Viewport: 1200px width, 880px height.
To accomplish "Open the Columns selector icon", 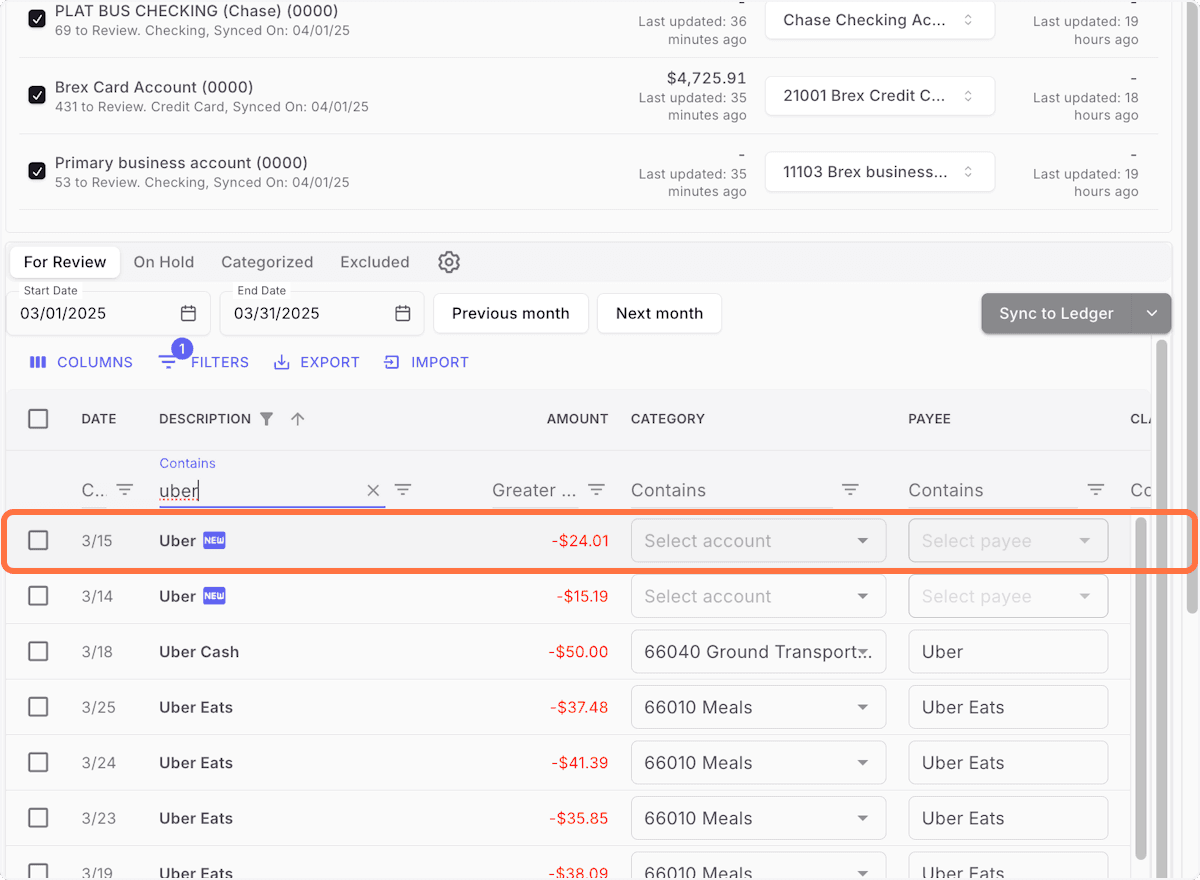I will tap(37, 362).
